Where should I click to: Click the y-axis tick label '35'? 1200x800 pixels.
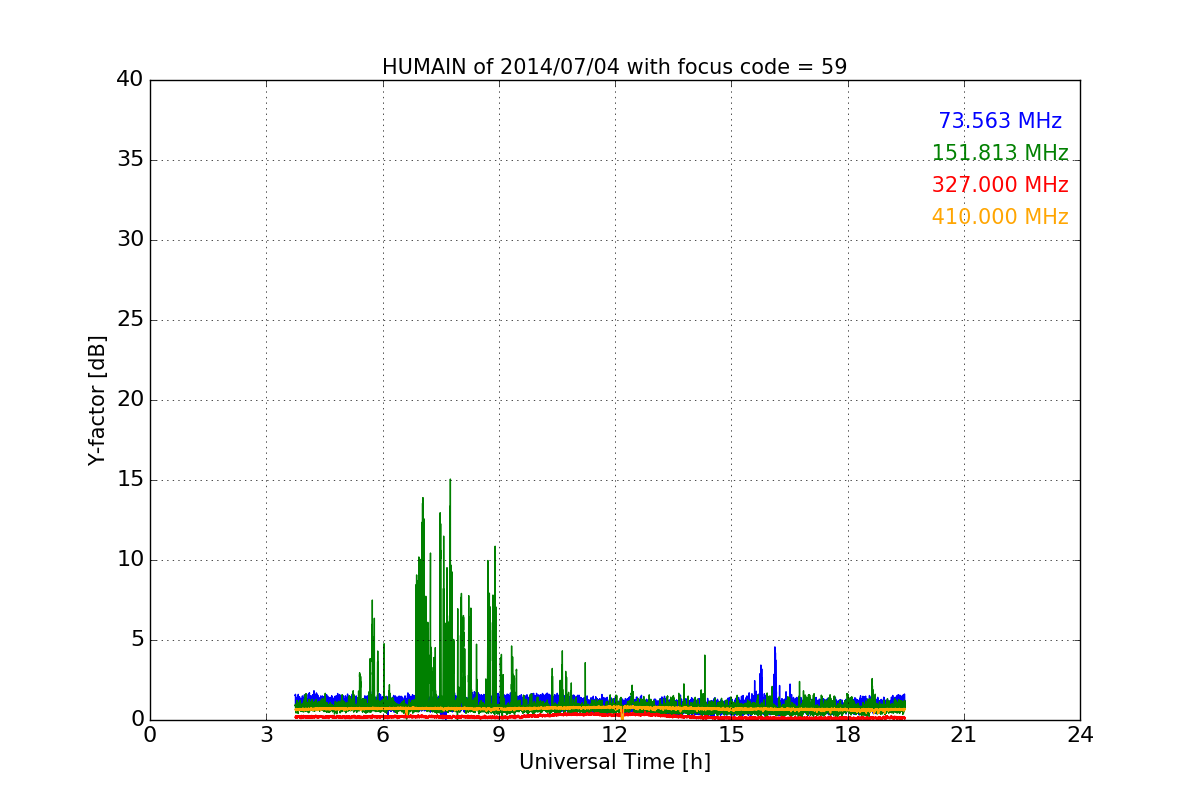130,160
